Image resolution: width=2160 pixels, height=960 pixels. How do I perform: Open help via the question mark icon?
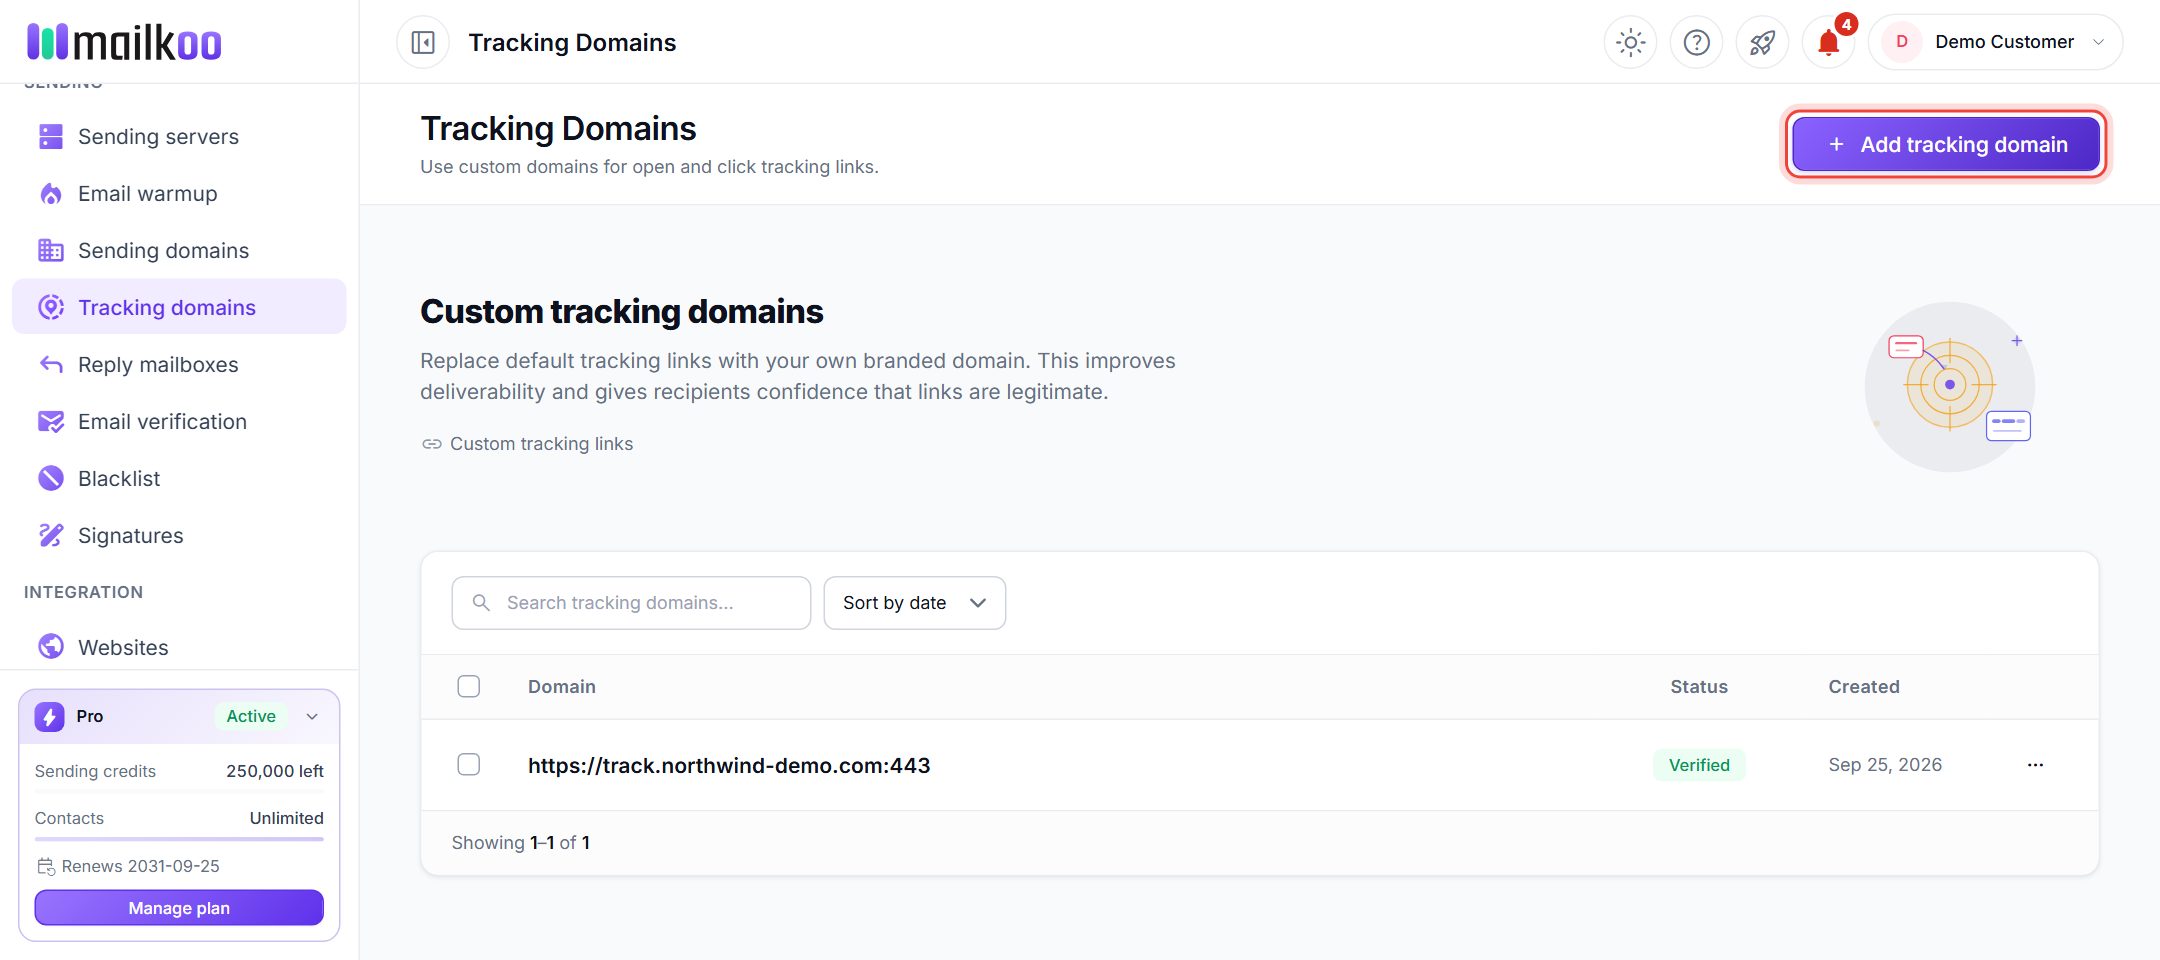[x=1696, y=43]
